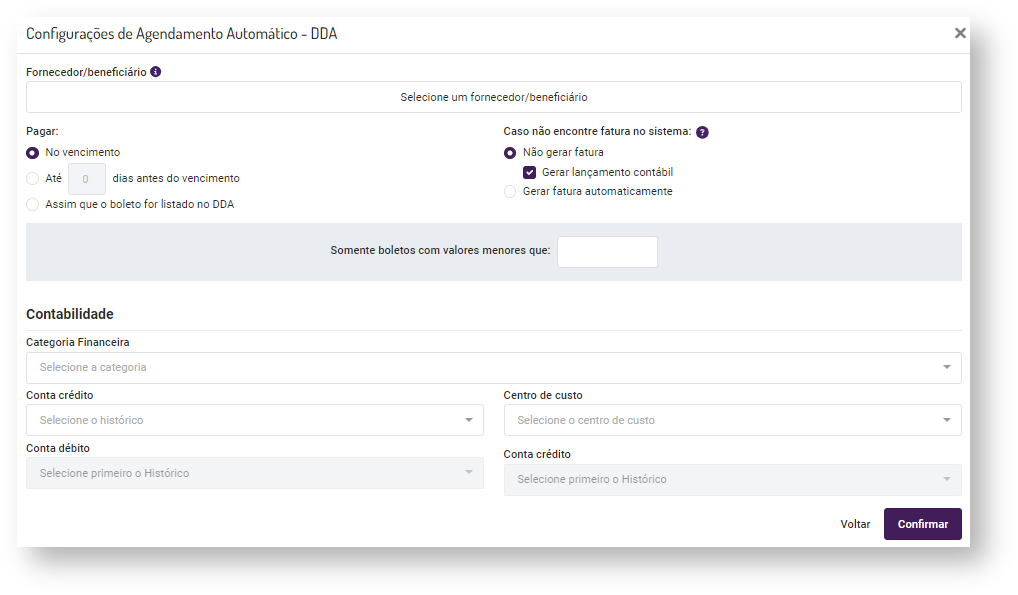Select 'Gerar fatura automaticamente' option
Image resolution: width=1018 pixels, height=595 pixels.
[510, 191]
